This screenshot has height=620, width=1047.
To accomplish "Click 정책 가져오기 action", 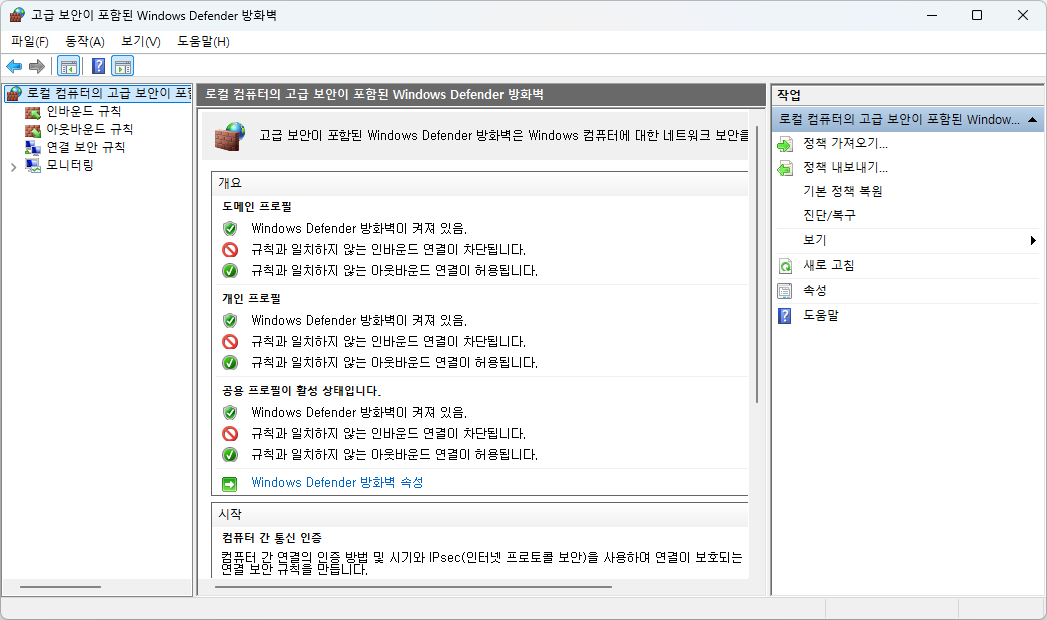I will (845, 143).
